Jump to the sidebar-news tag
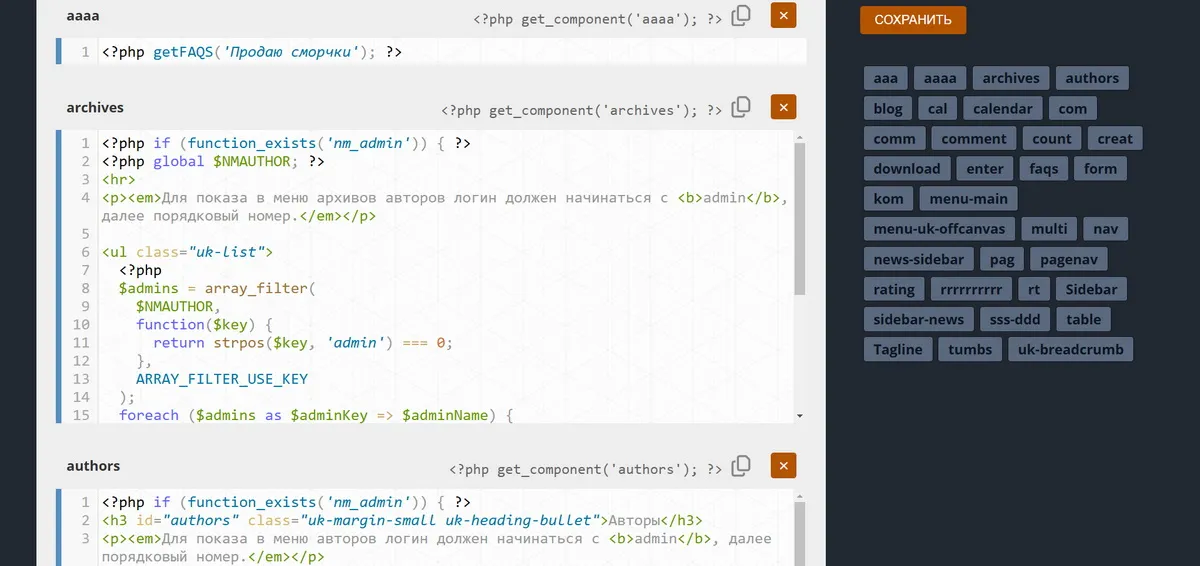Viewport: 1200px width, 566px height. pyautogui.click(x=919, y=320)
